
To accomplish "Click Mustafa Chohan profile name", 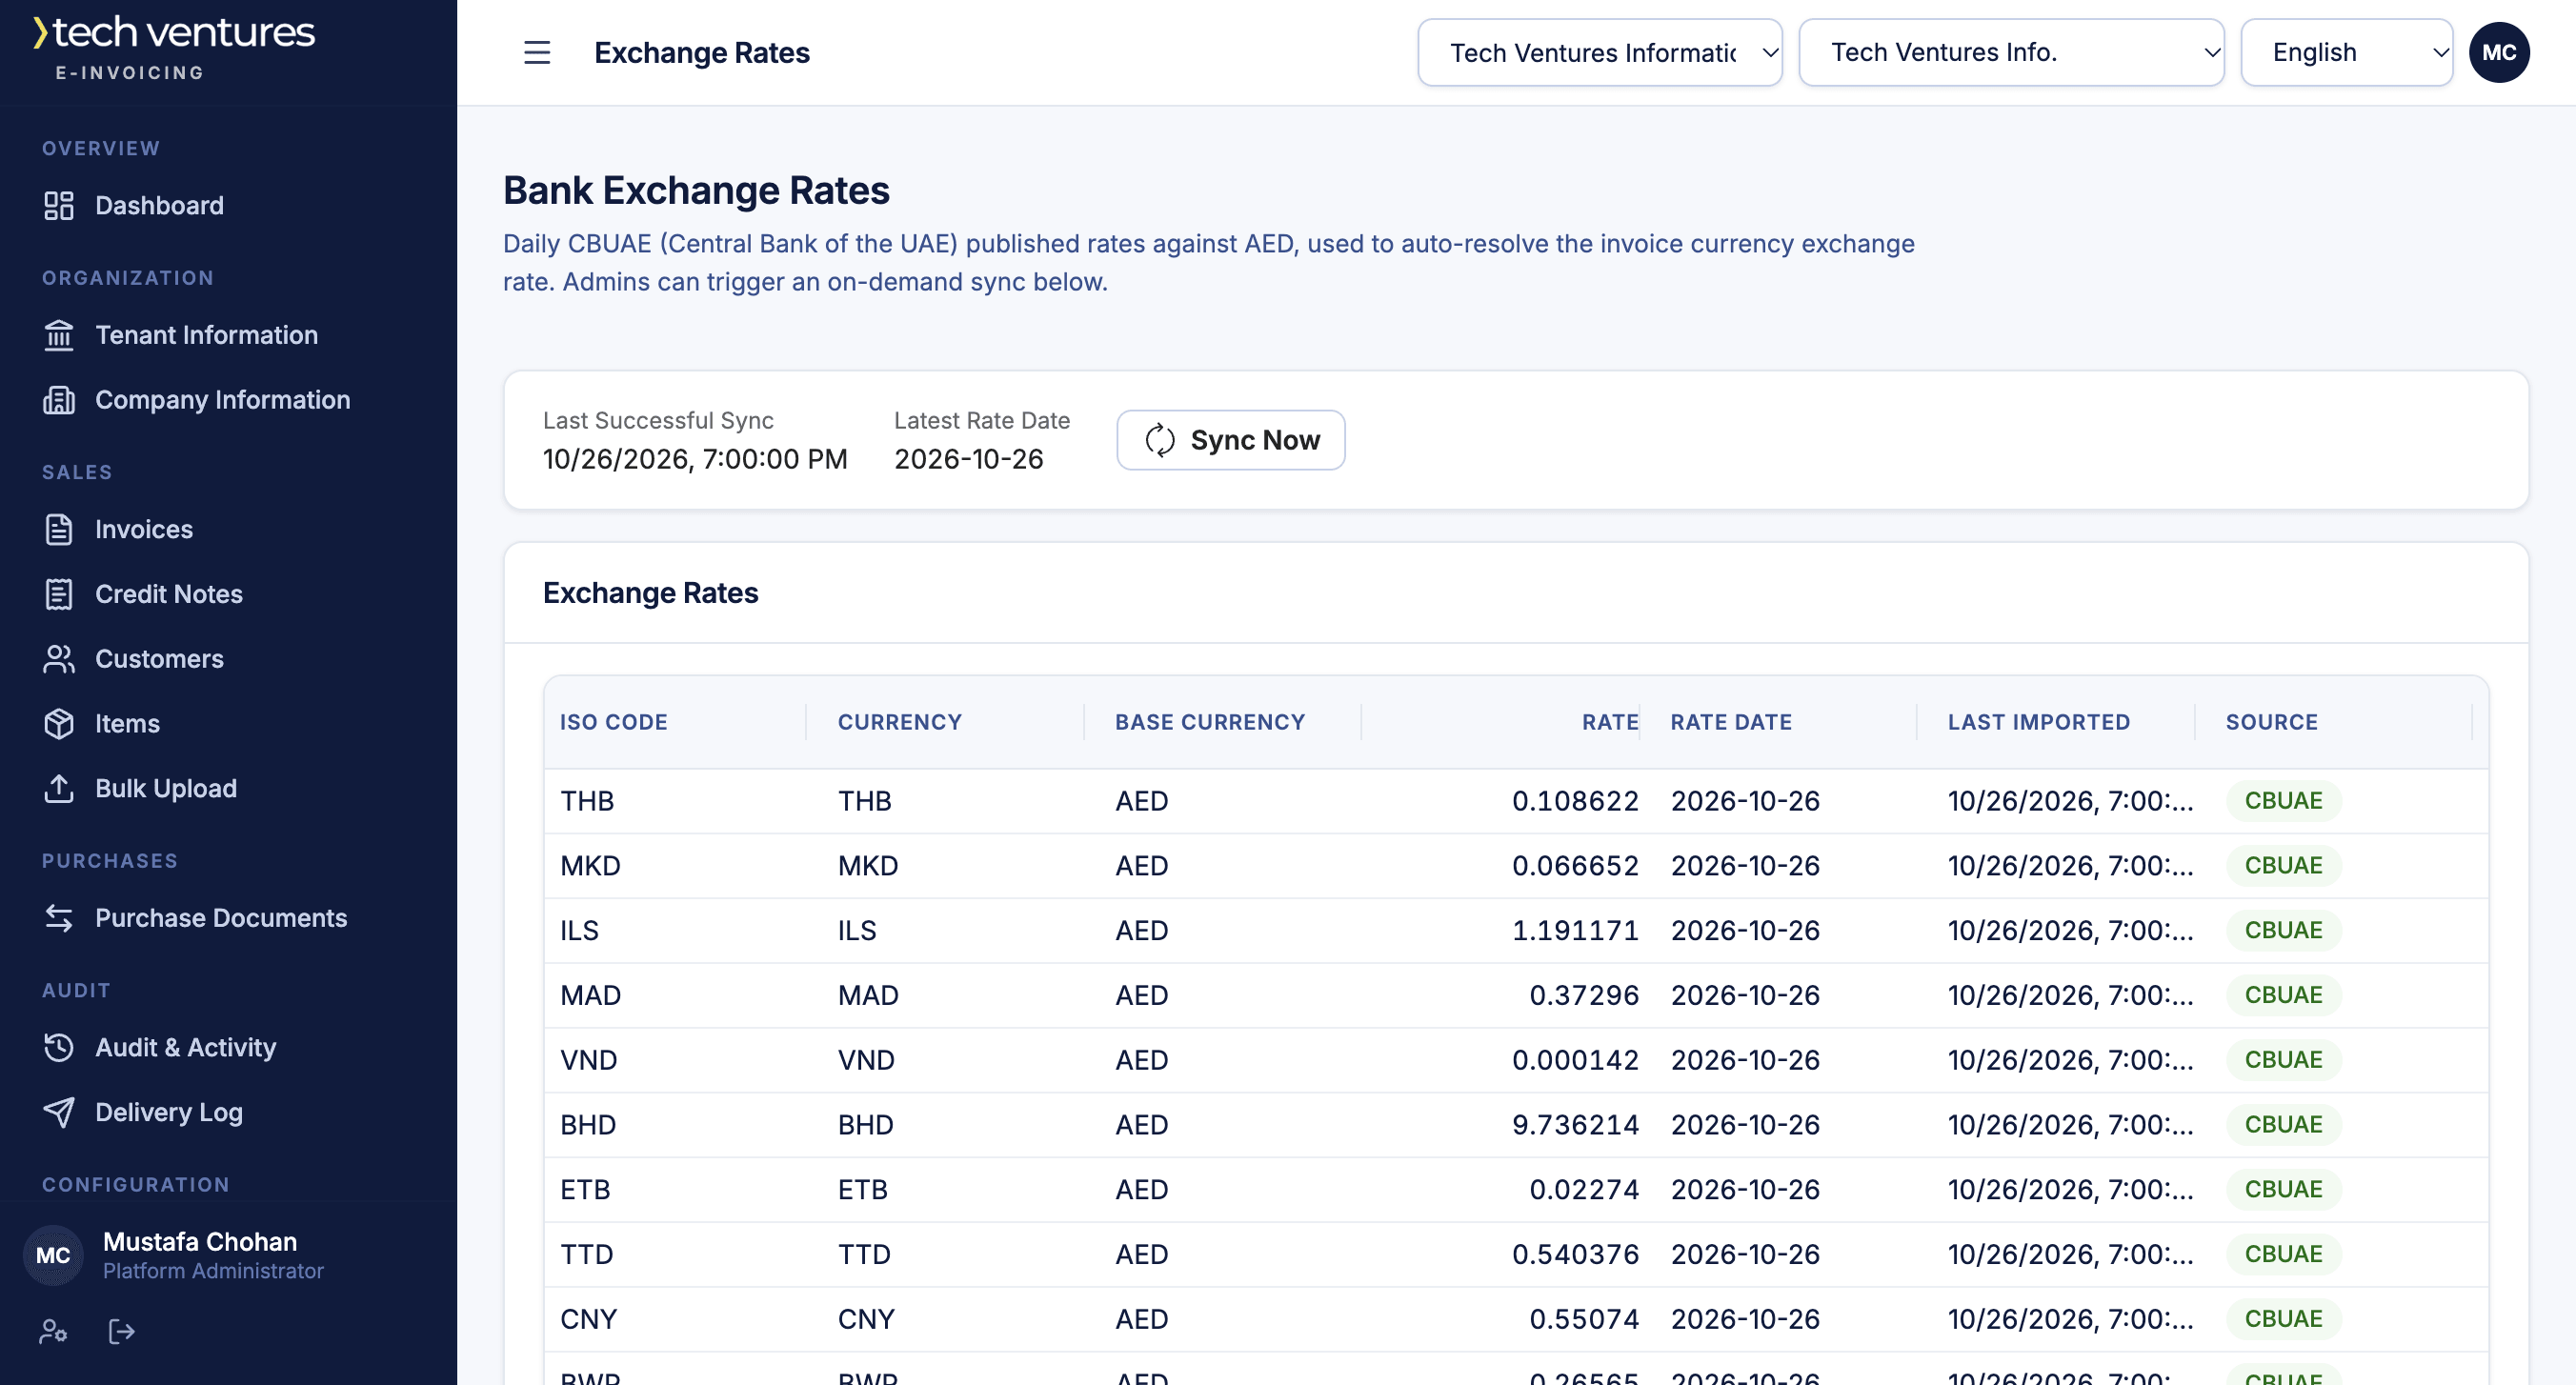I will pos(200,1242).
